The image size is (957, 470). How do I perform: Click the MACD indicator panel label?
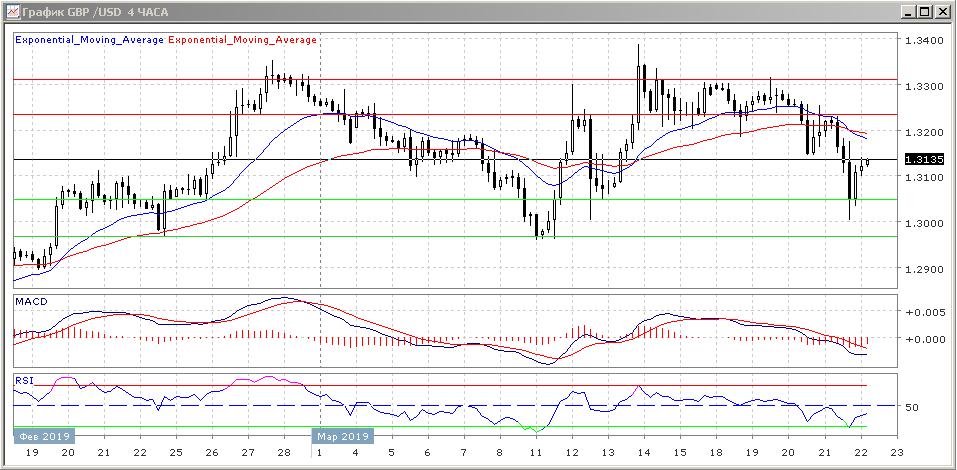[31, 301]
